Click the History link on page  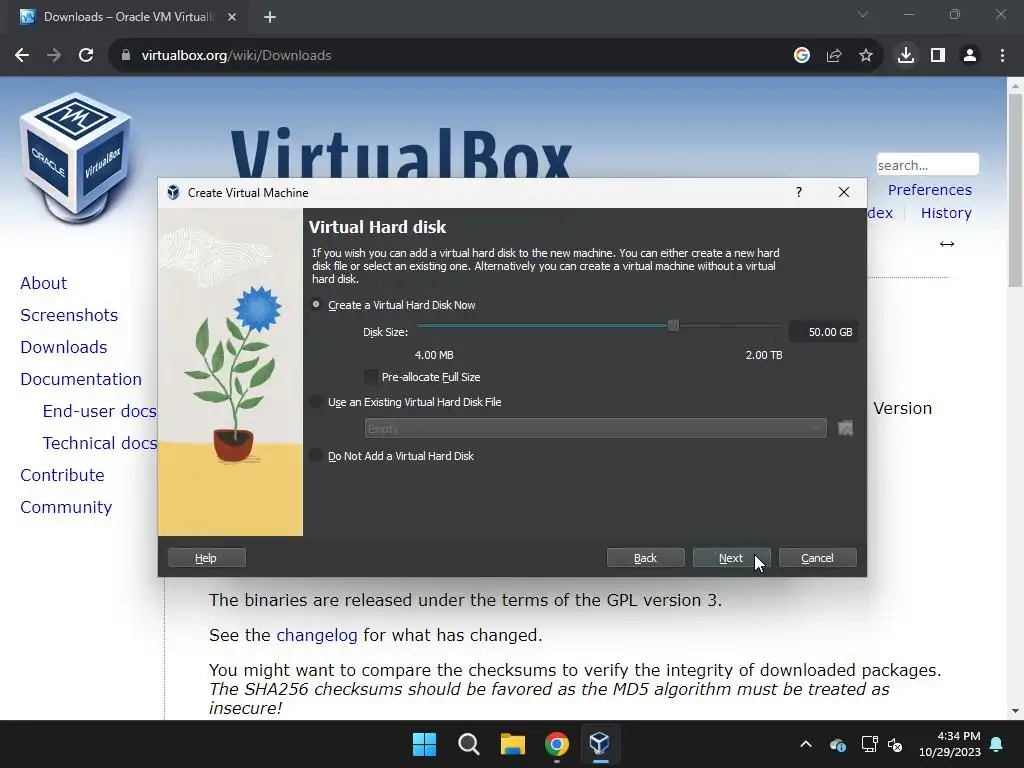click(x=946, y=213)
